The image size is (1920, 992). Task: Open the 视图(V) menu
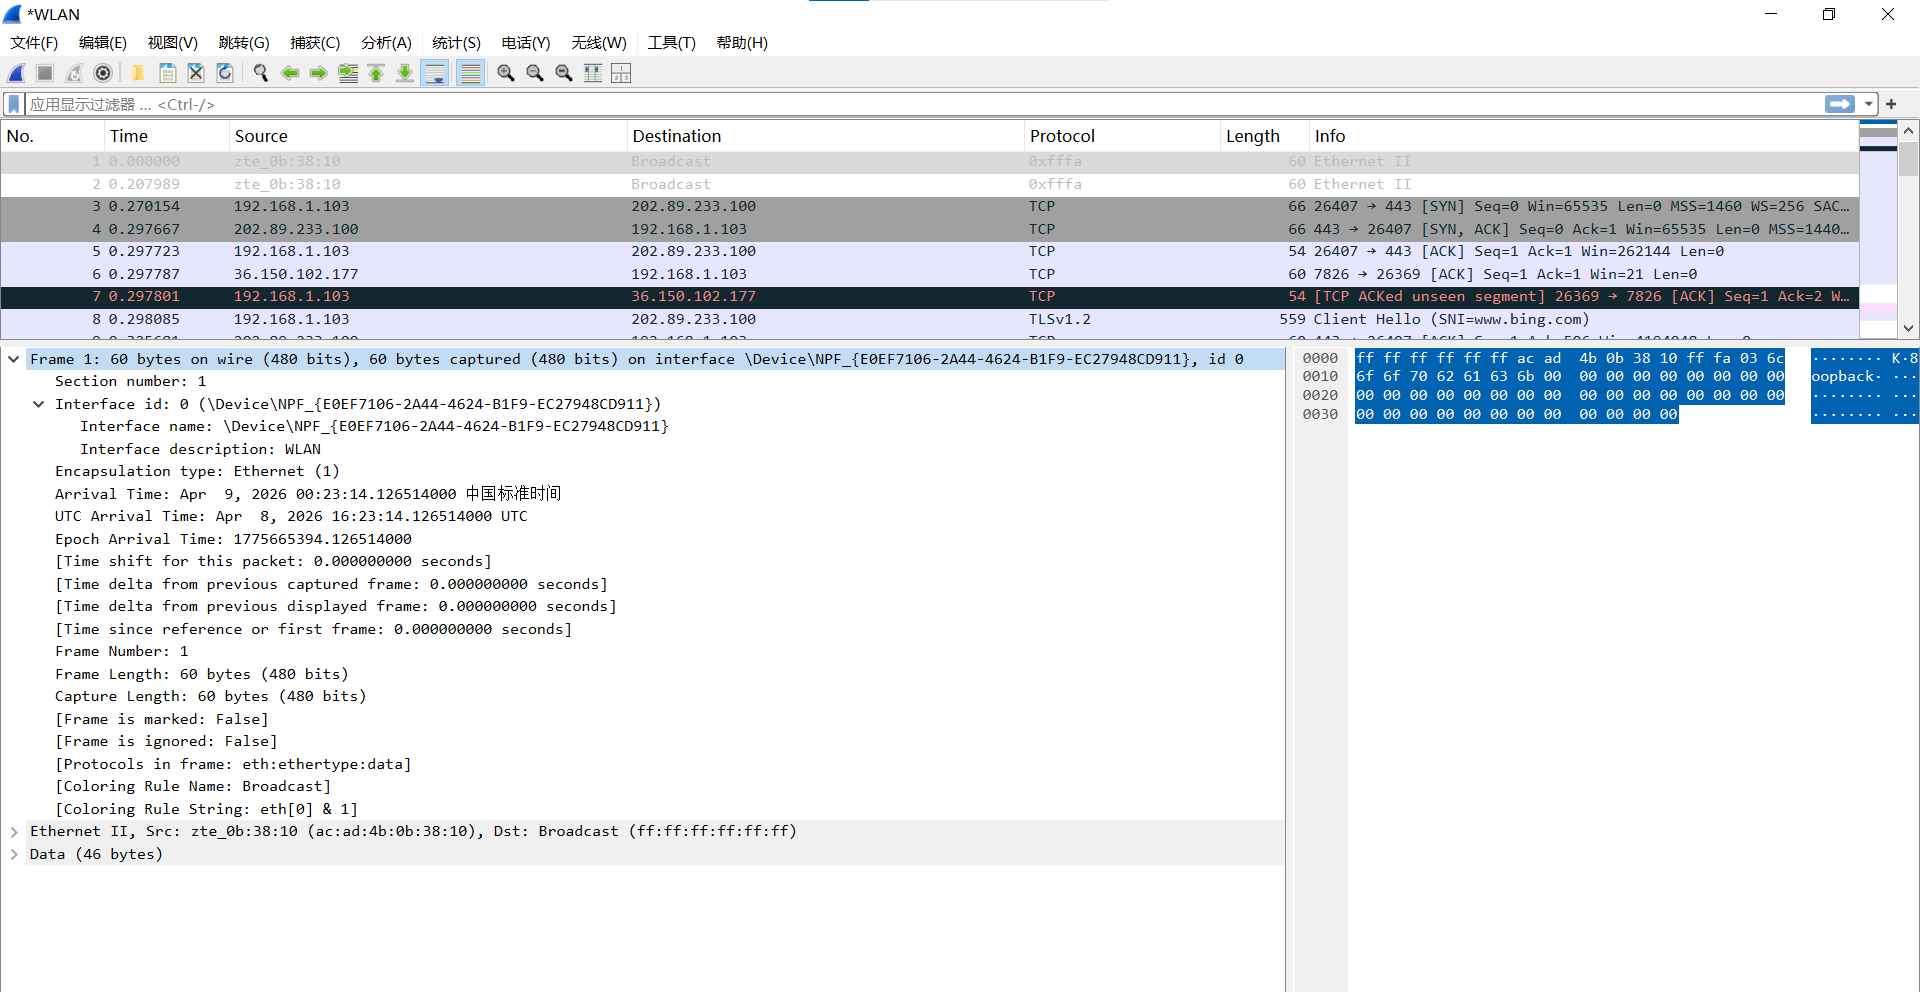coord(173,43)
